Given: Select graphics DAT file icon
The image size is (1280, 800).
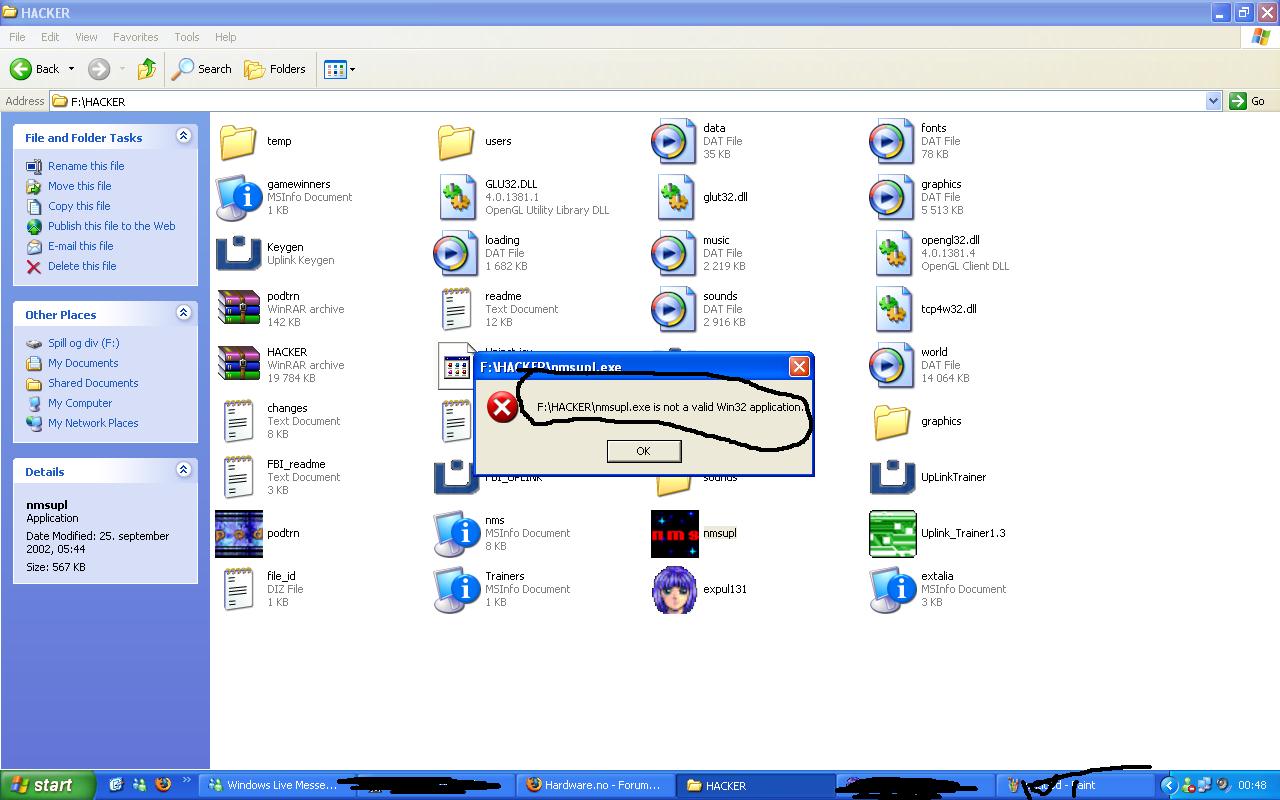Looking at the screenshot, I should pos(892,197).
